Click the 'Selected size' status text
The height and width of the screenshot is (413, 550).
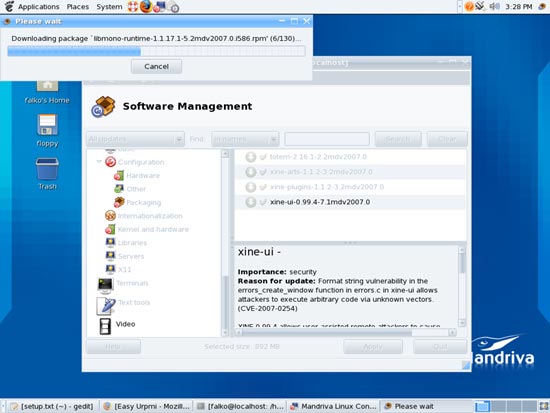click(242, 347)
